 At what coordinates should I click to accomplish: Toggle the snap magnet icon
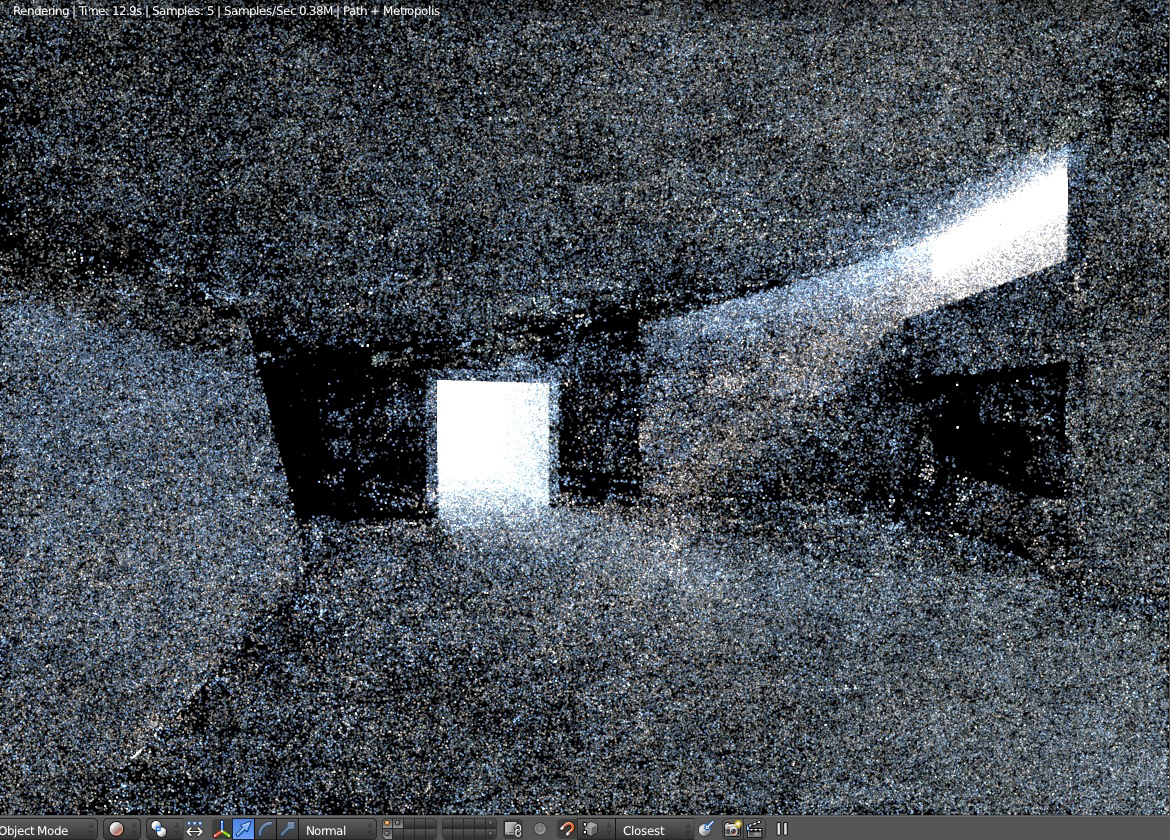[x=567, y=830]
